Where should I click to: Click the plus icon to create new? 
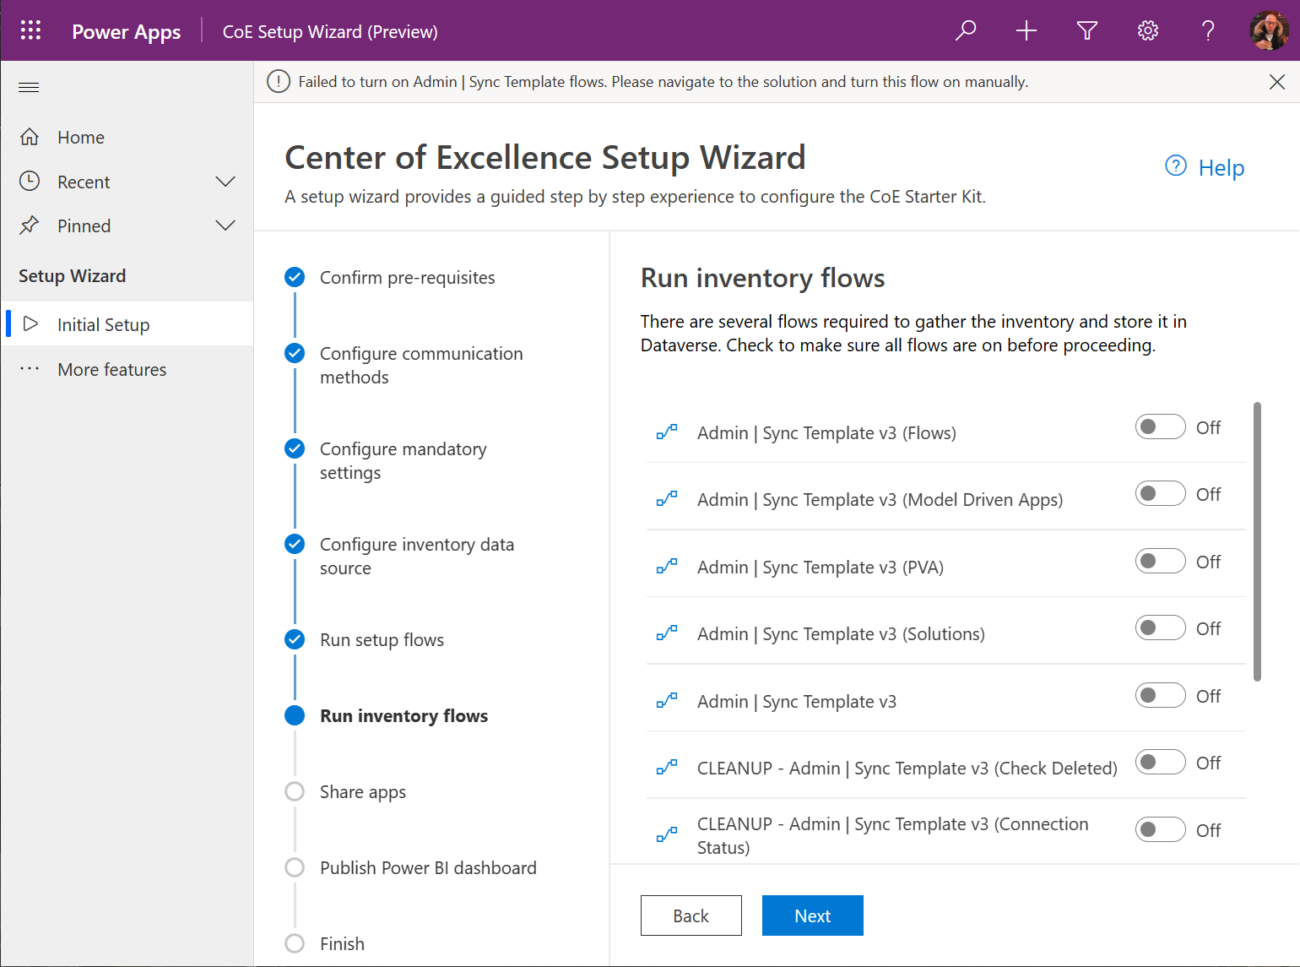point(1026,30)
